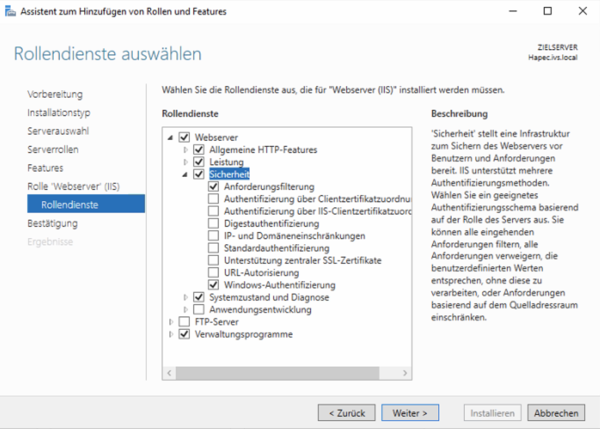
Task: Uncheck the Verwaltungsprogramme checkbox
Action: point(184,334)
